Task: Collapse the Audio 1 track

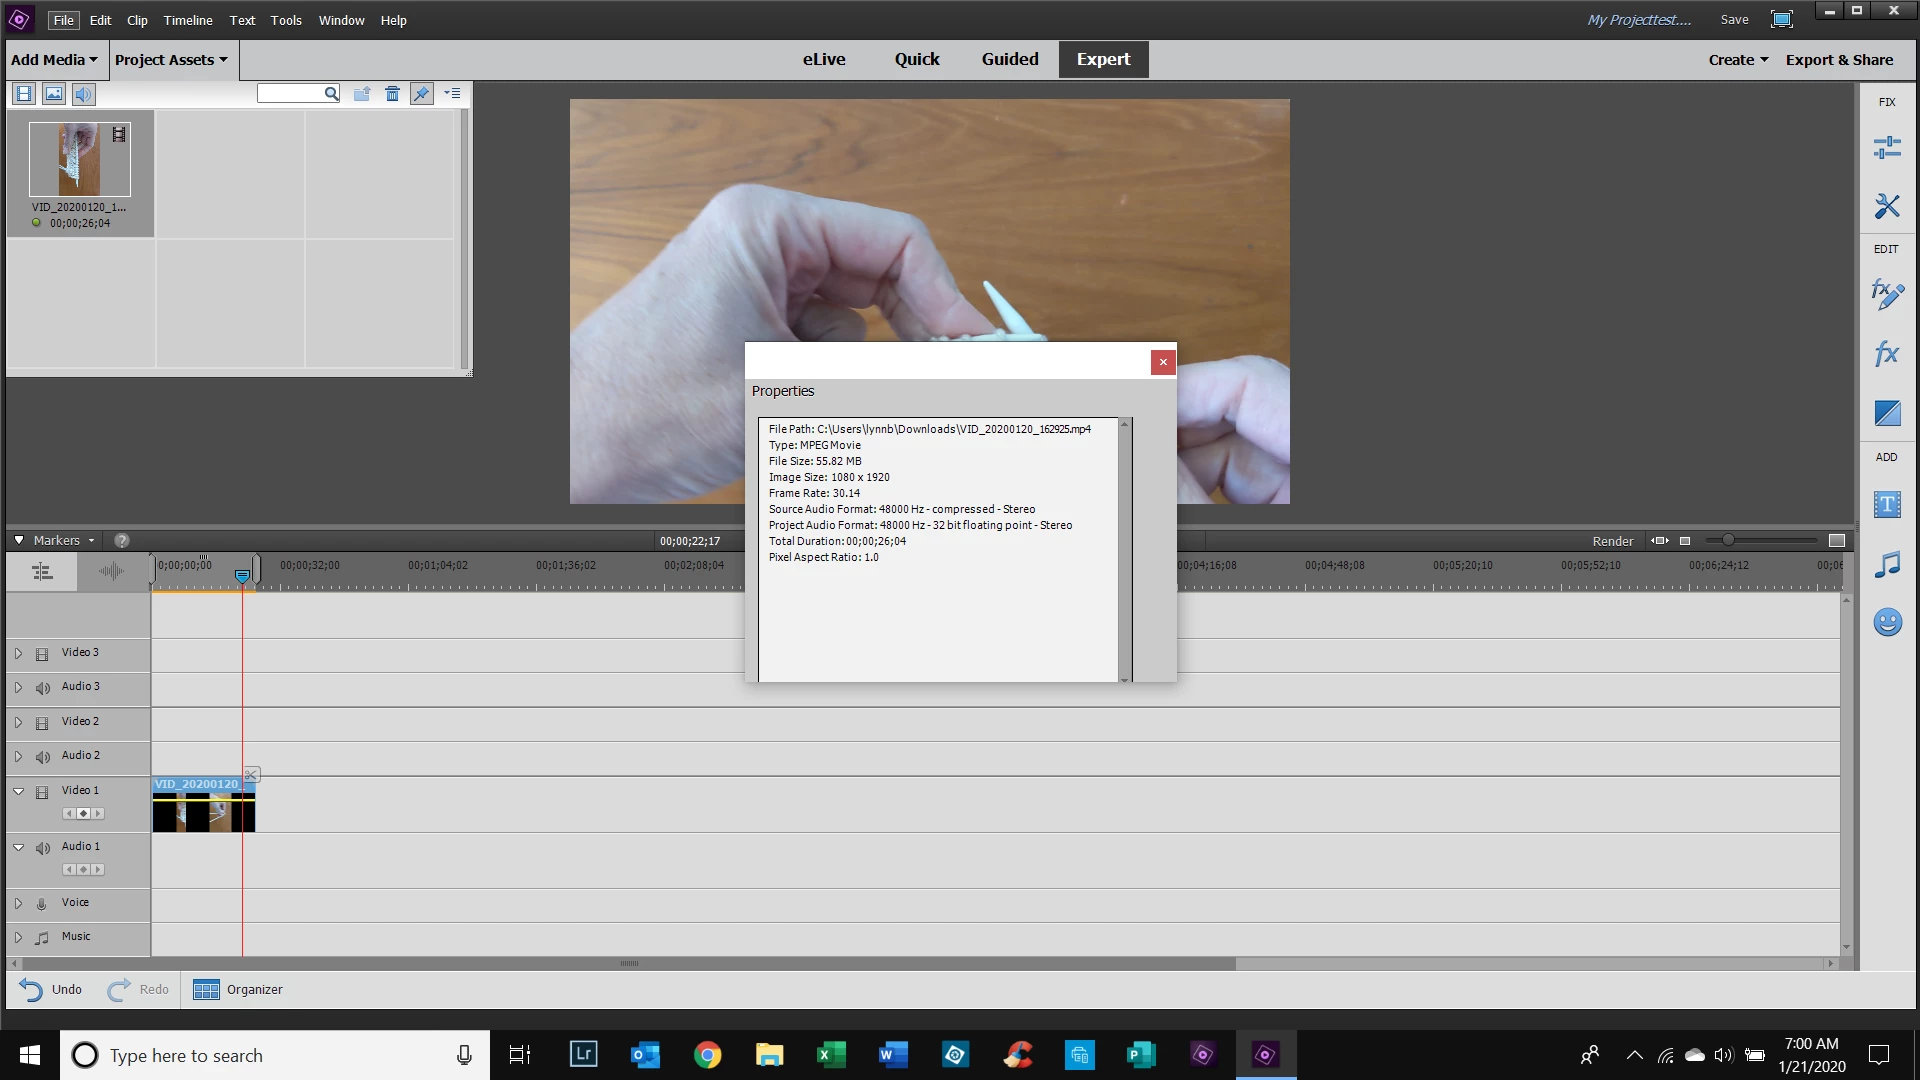Action: point(18,847)
